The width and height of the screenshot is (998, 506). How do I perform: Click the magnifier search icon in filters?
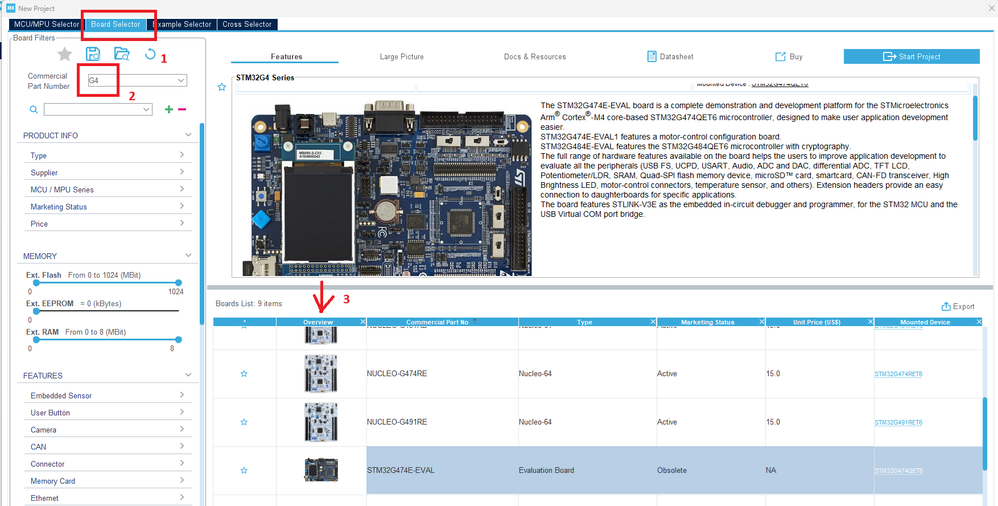click(x=34, y=109)
